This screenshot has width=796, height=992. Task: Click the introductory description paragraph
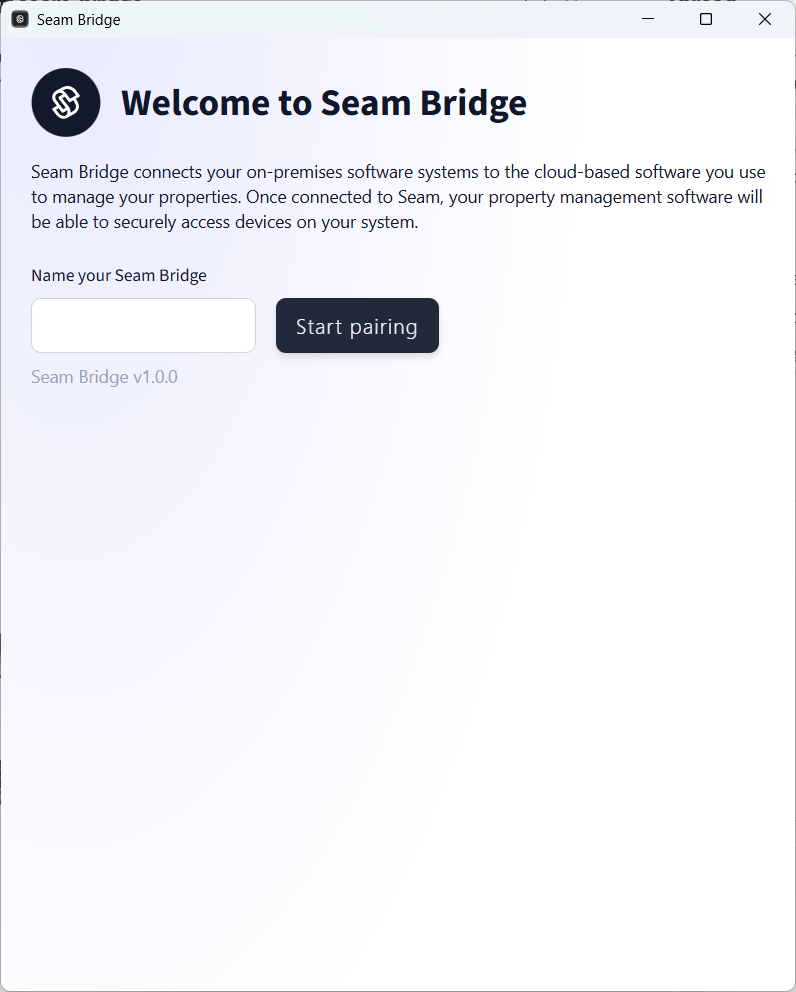pyautogui.click(x=397, y=196)
